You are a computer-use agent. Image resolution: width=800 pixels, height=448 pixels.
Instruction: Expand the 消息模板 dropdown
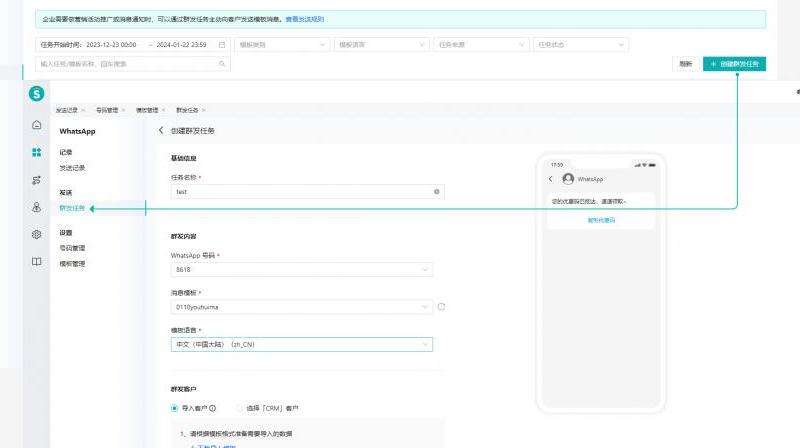(301, 307)
